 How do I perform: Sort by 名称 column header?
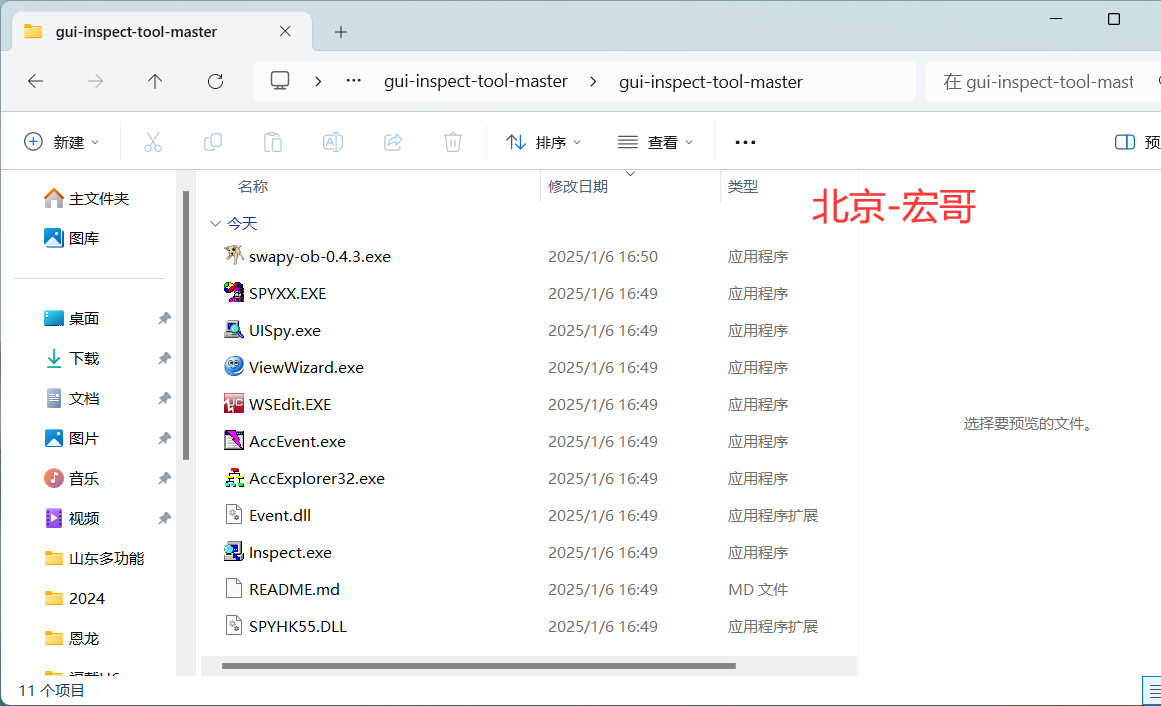(x=252, y=187)
